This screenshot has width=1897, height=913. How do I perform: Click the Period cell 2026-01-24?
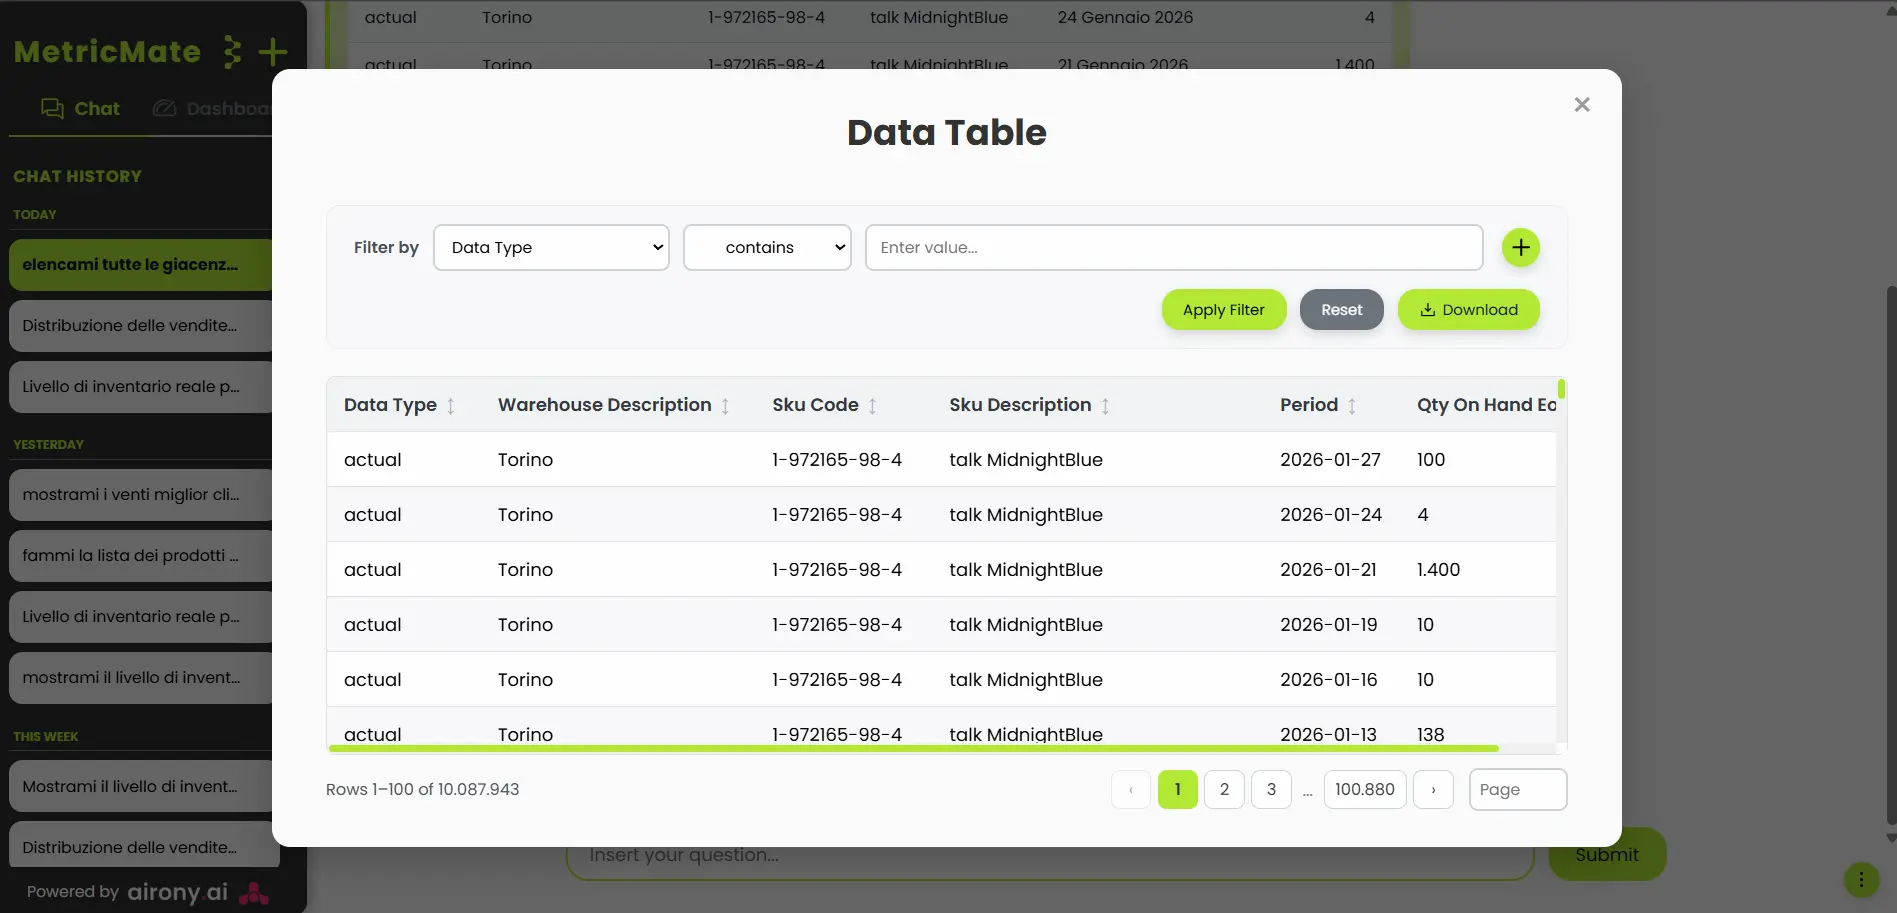[x=1331, y=515]
